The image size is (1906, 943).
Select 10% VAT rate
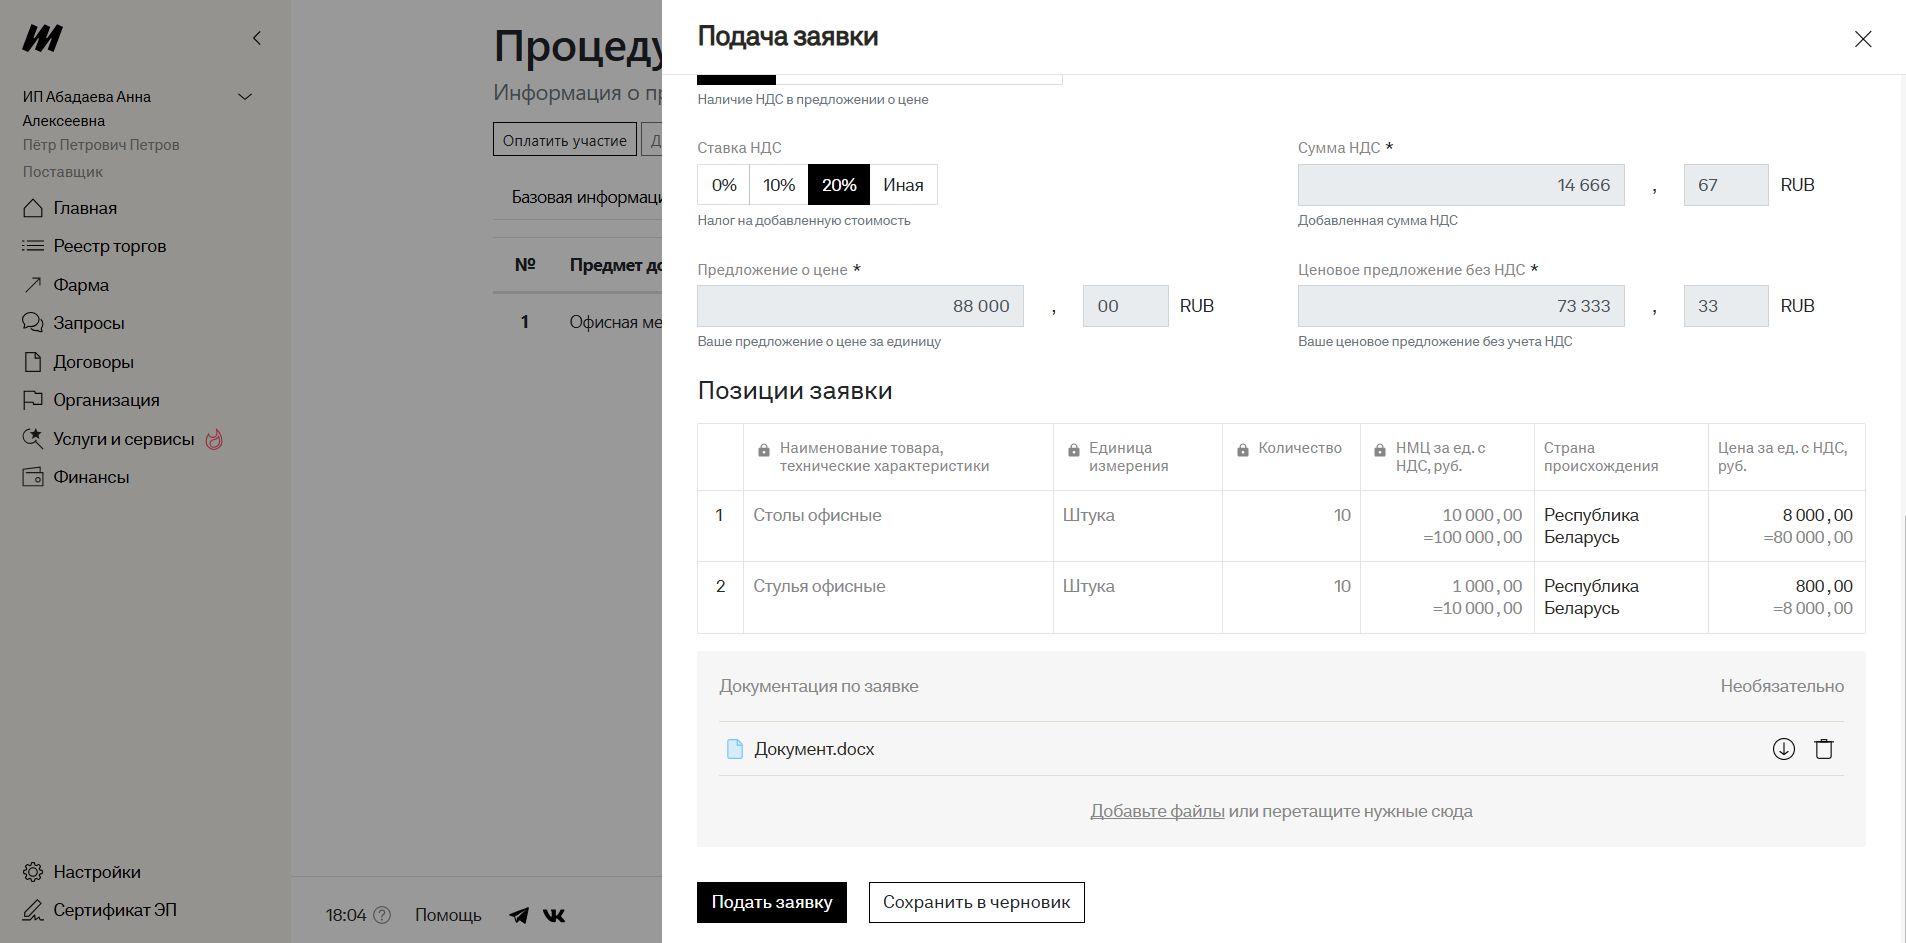(779, 185)
